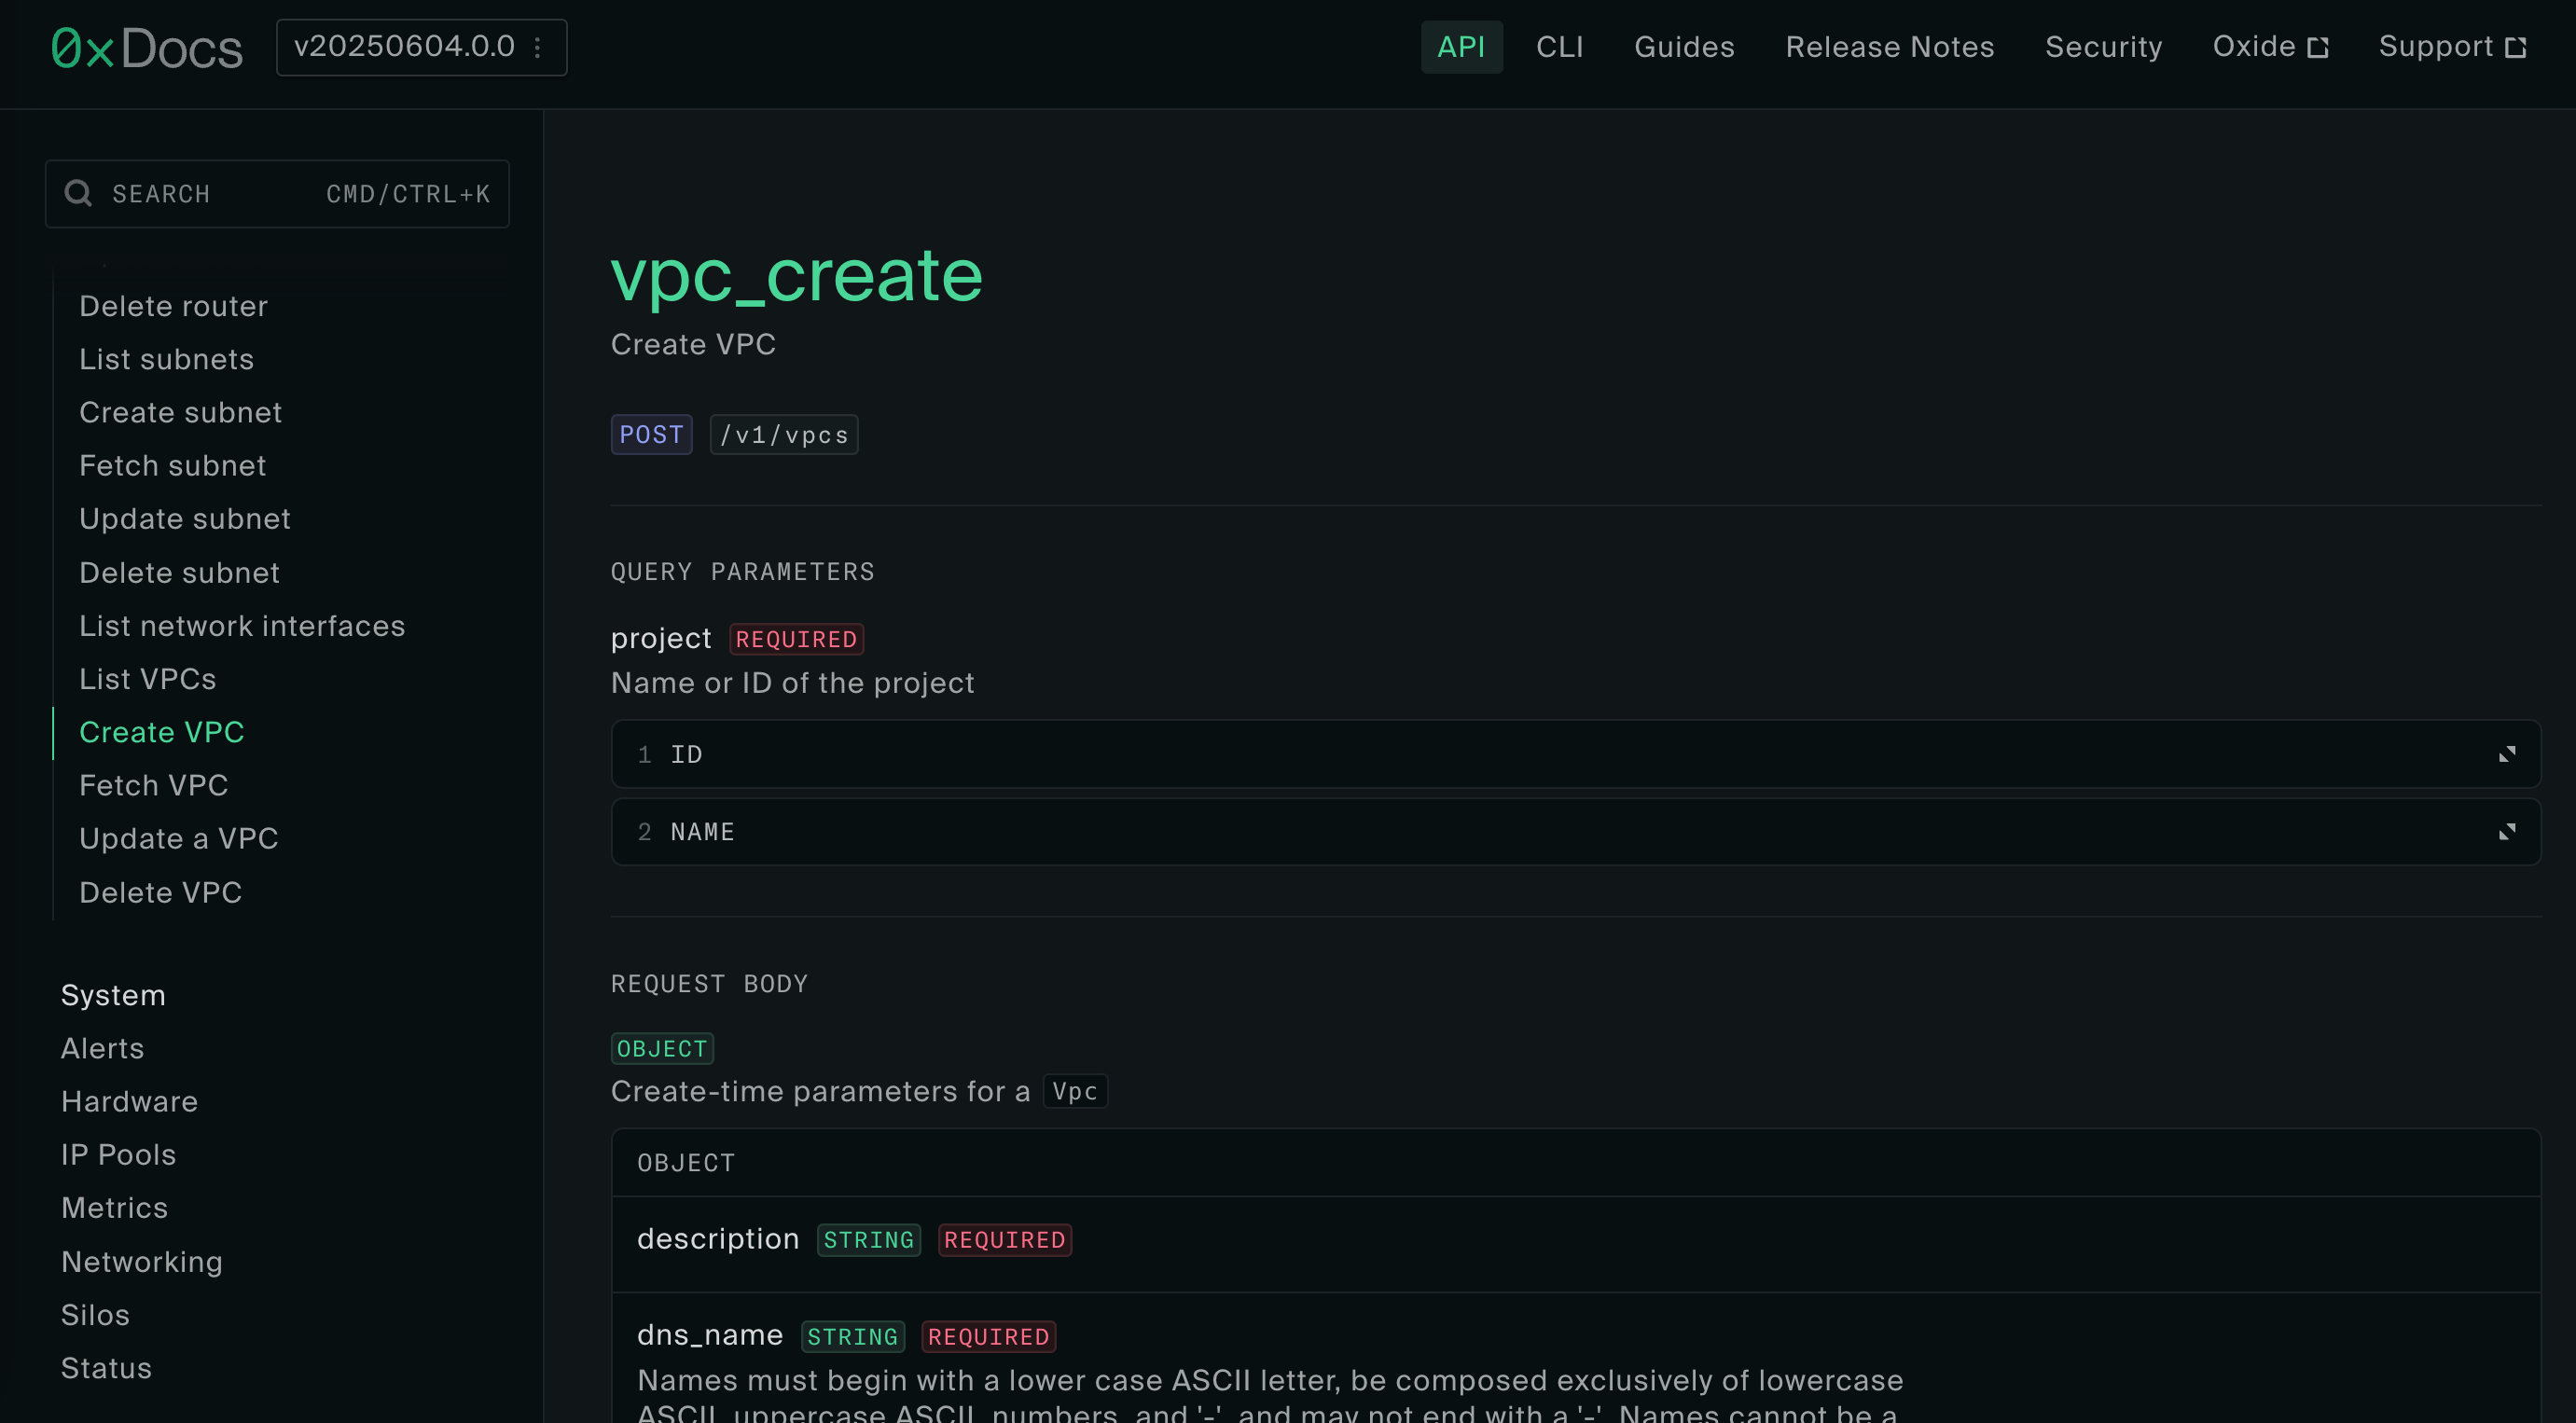Viewport: 2576px width, 1423px height.
Task: Click the OBJECT table header row
Action: click(x=1575, y=1162)
